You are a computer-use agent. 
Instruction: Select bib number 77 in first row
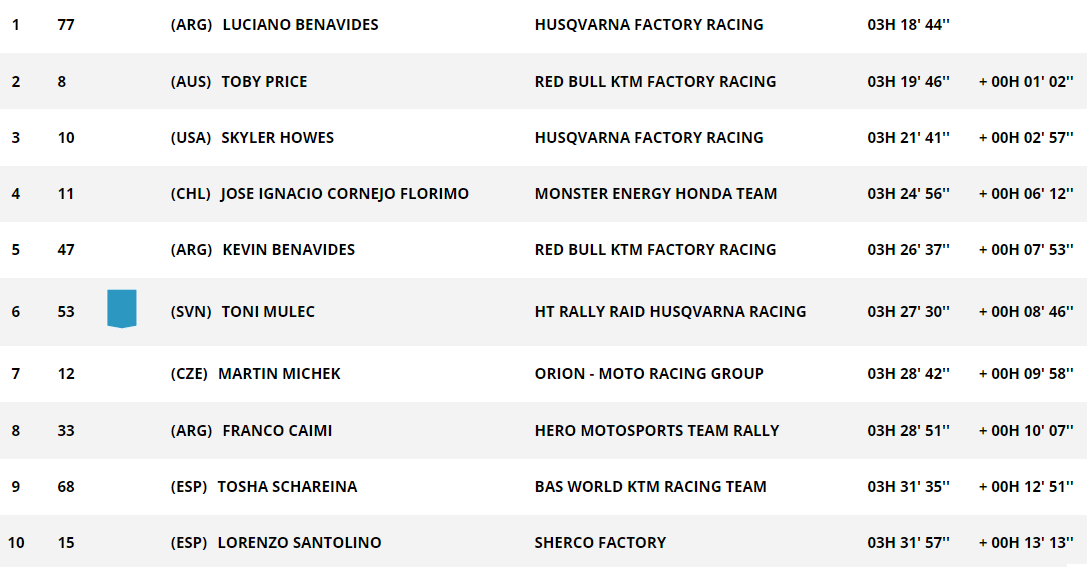point(66,25)
